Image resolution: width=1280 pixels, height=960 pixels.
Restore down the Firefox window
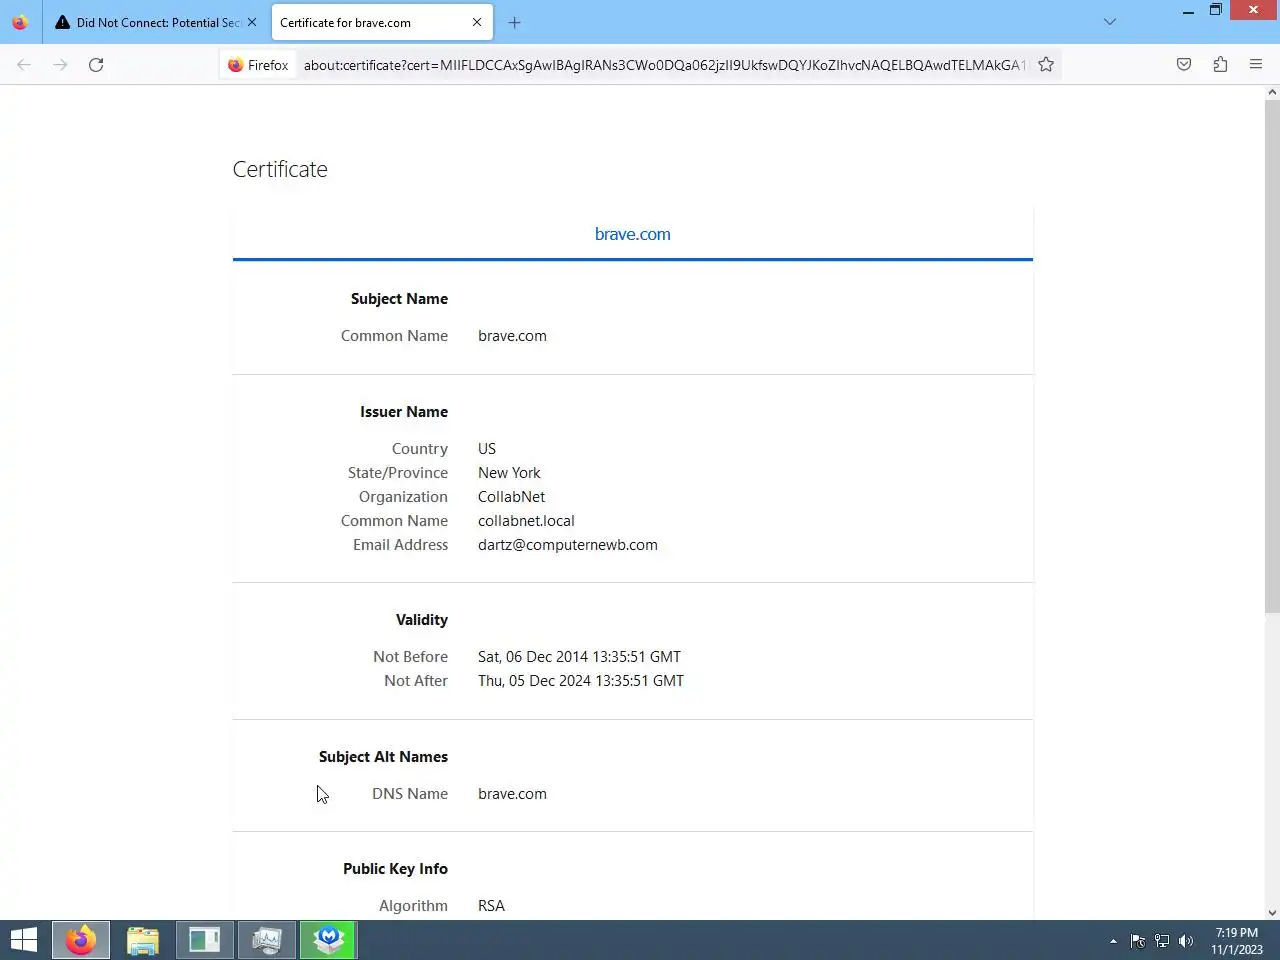1216,11
